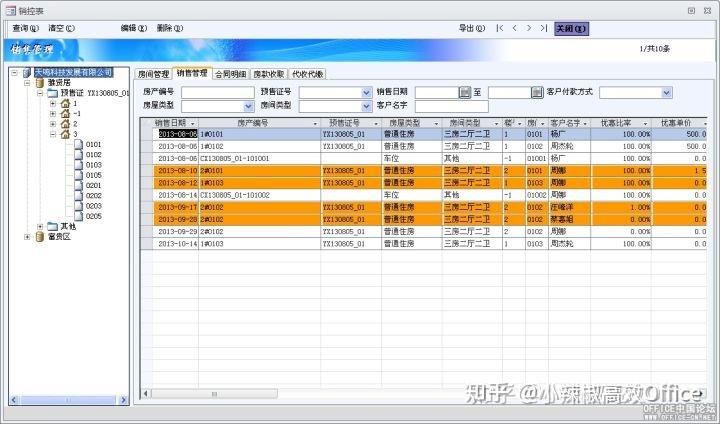Click the 导出 button
The width and height of the screenshot is (720, 424).
click(x=472, y=28)
